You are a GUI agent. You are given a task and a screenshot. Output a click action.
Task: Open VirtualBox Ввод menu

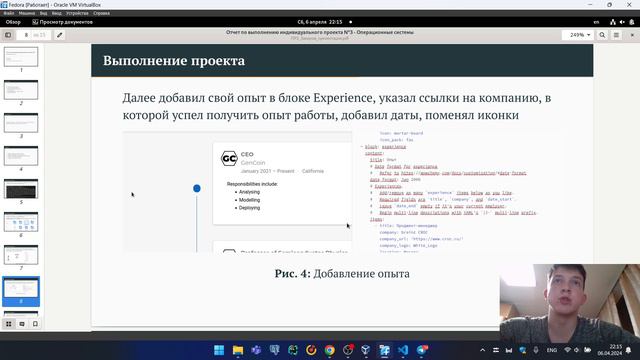pos(57,13)
